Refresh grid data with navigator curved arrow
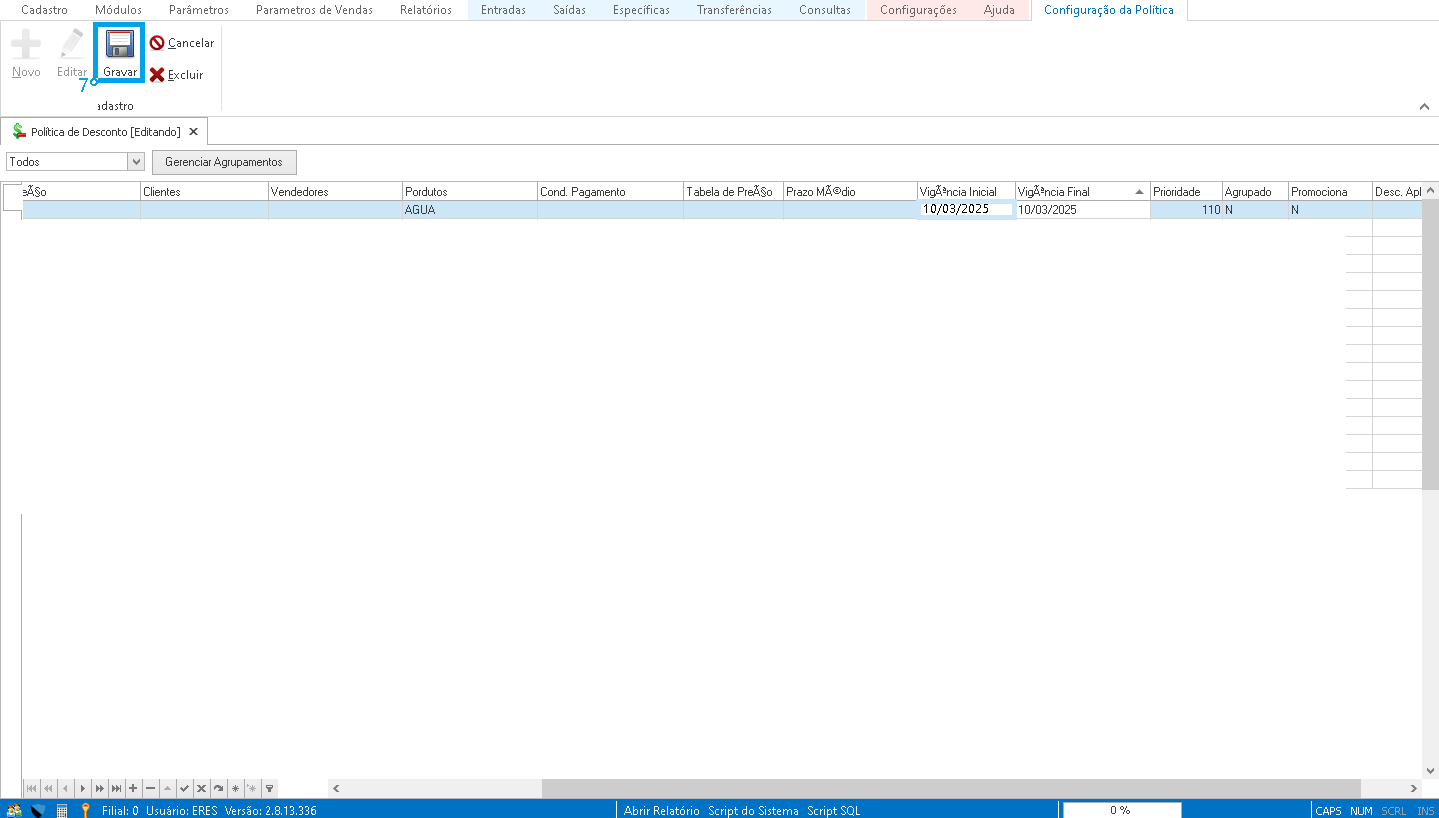This screenshot has height=818, width=1439. [x=218, y=788]
